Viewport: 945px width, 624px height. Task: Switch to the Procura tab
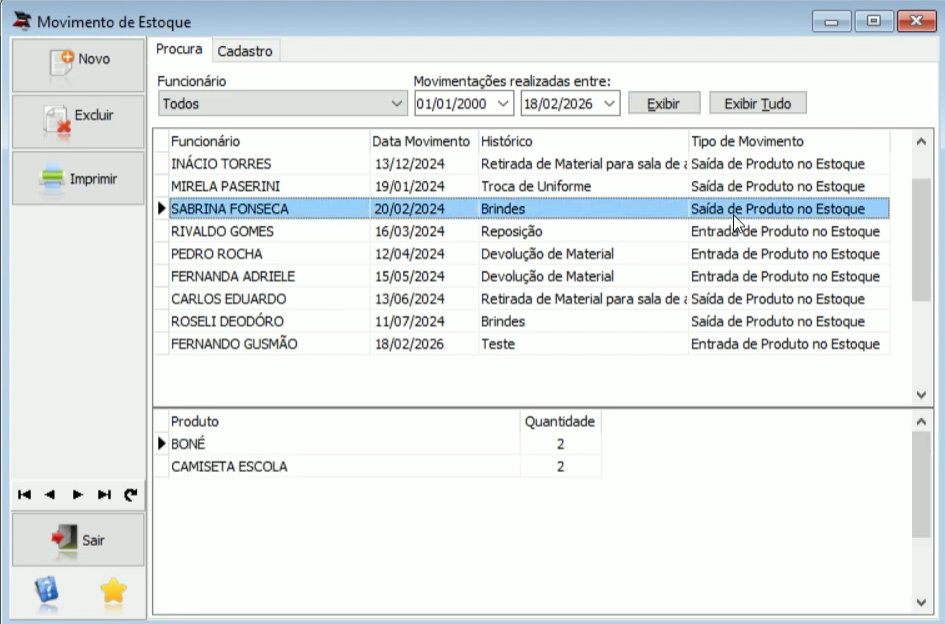179,49
